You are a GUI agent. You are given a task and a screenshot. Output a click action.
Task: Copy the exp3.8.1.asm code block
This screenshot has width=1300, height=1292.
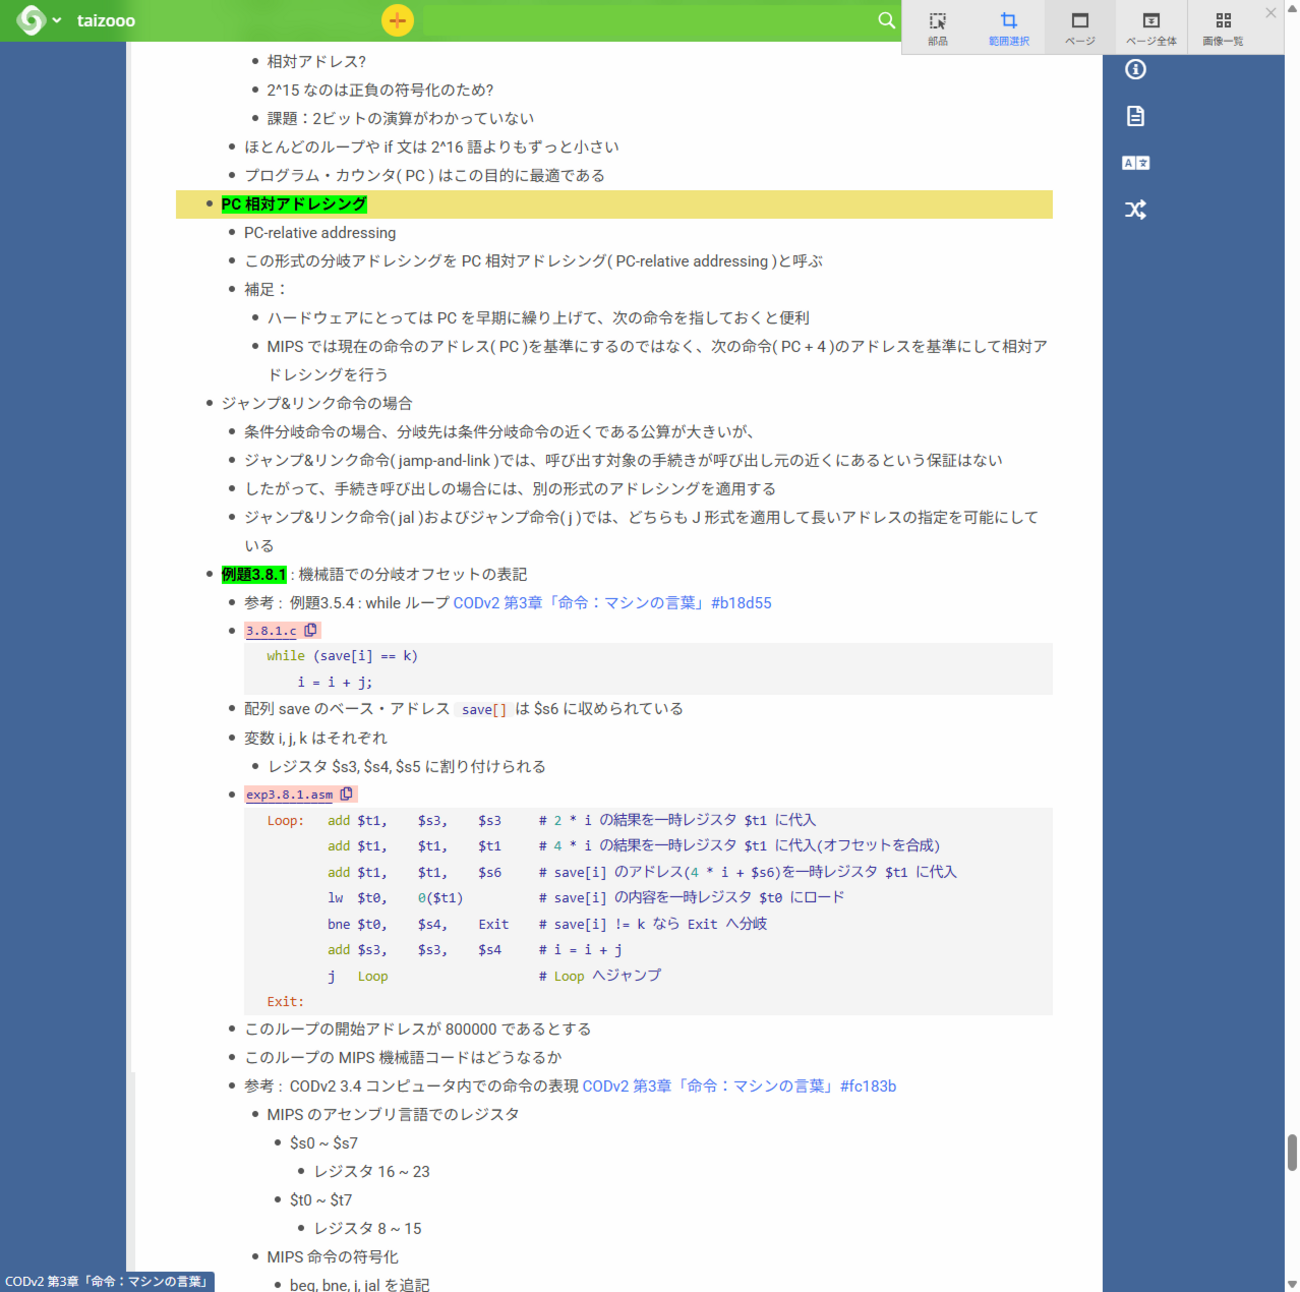tap(347, 794)
